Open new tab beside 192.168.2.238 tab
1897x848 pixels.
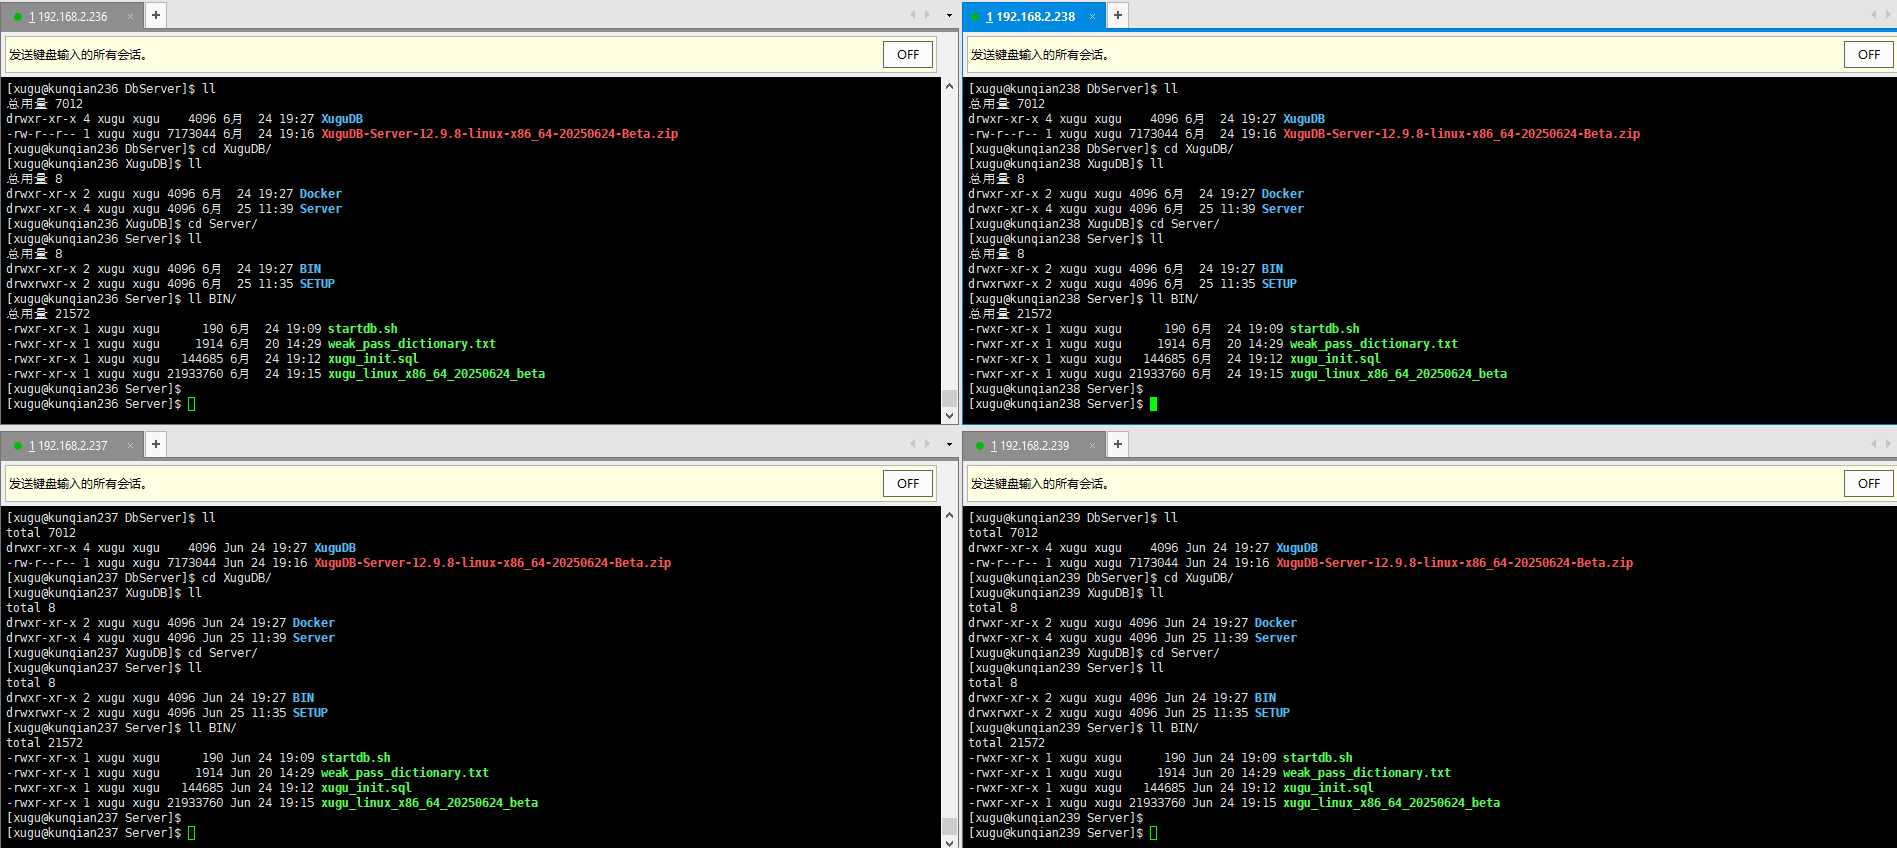[1118, 16]
